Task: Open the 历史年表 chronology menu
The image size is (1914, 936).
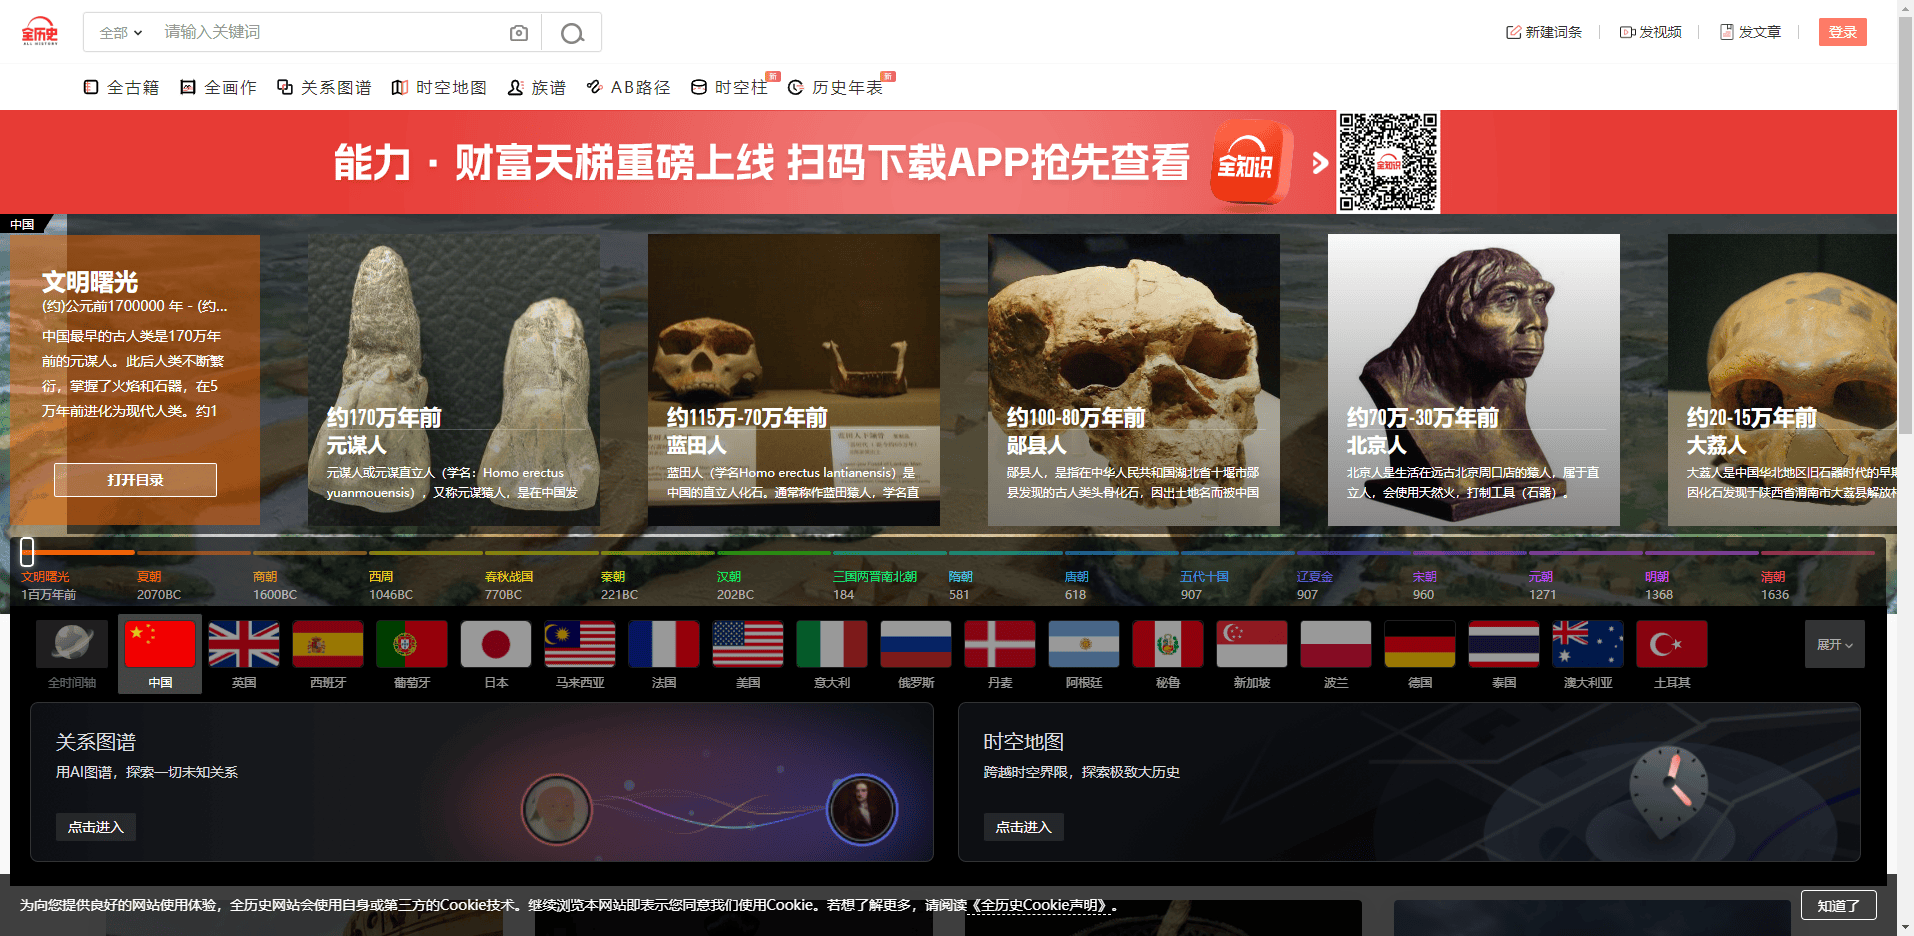Action: pyautogui.click(x=837, y=87)
